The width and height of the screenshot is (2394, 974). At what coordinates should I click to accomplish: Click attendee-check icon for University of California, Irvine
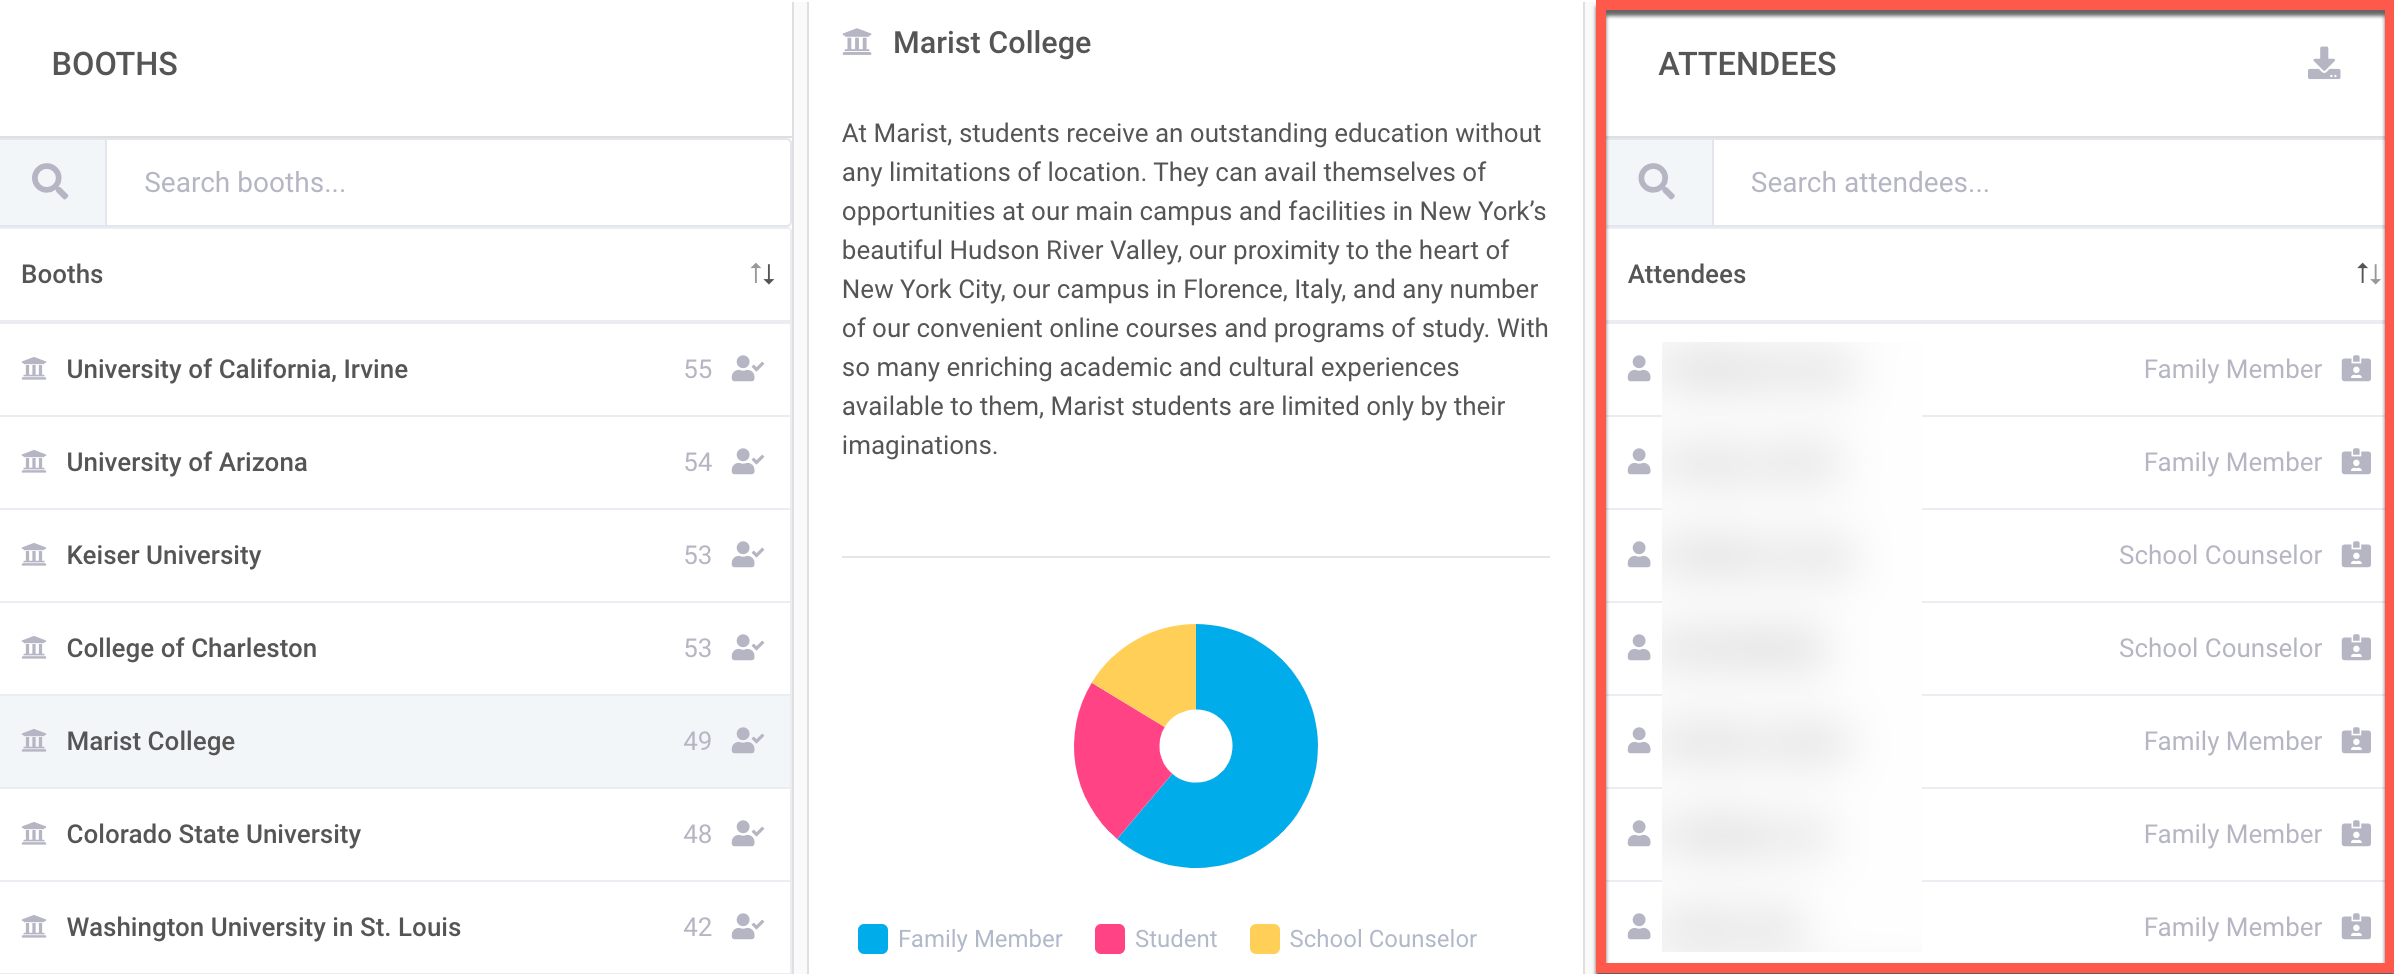pyautogui.click(x=747, y=369)
